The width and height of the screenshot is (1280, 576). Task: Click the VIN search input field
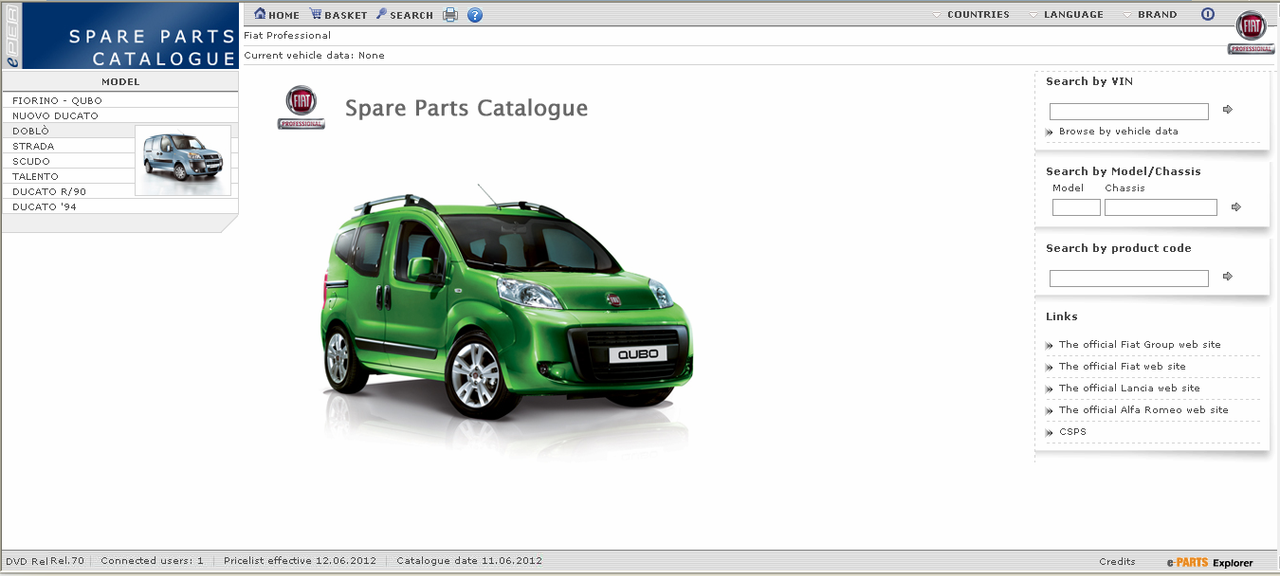(x=1129, y=112)
